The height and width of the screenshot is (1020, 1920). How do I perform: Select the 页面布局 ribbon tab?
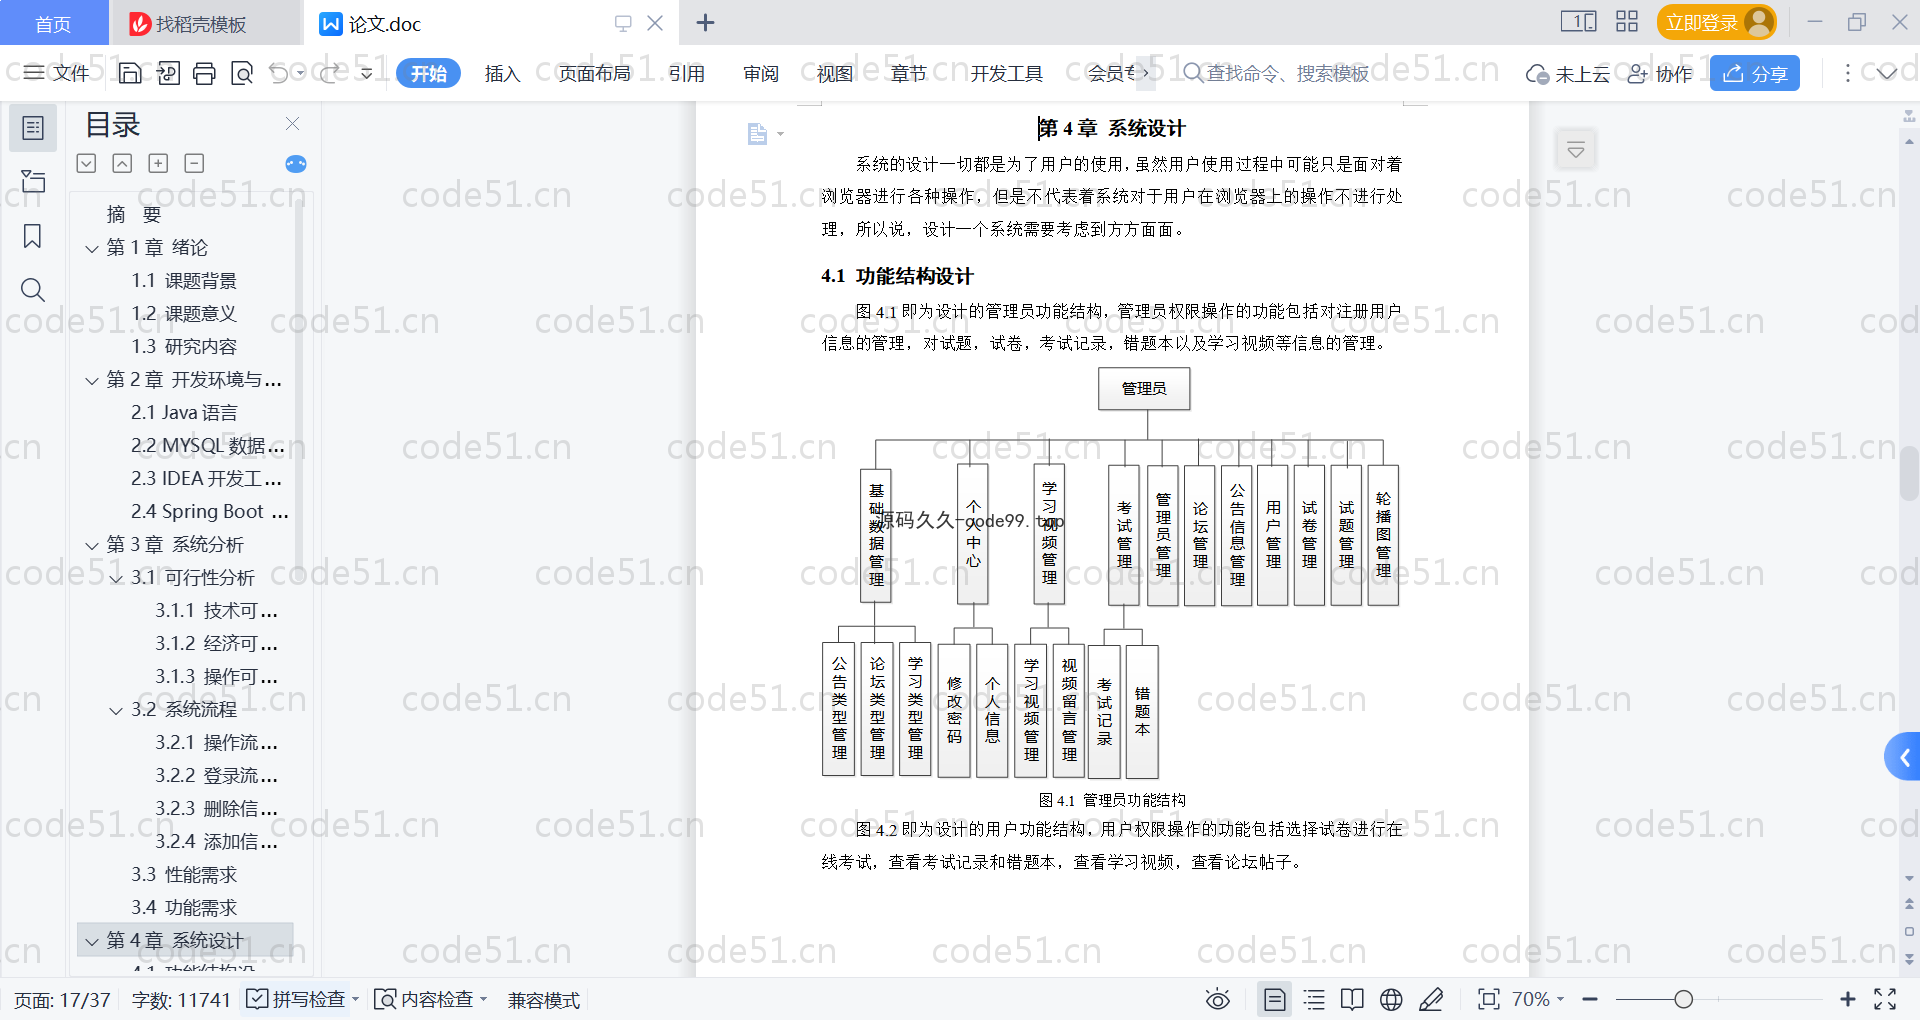pyautogui.click(x=594, y=73)
